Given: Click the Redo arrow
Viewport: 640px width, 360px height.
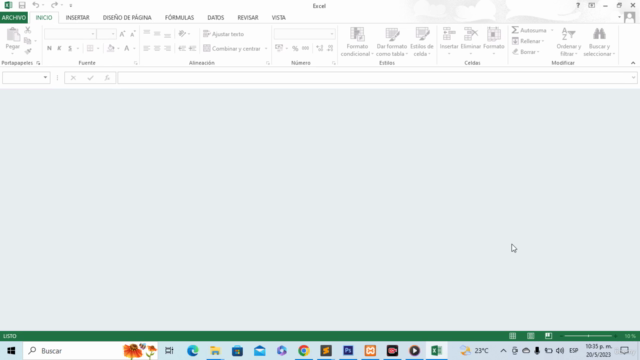Looking at the screenshot, I should point(54,5).
